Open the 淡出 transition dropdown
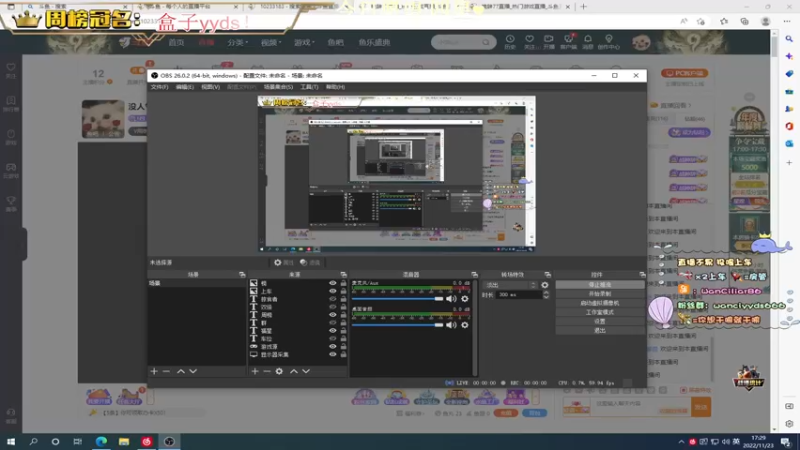The width and height of the screenshot is (800, 450). (x=510, y=285)
